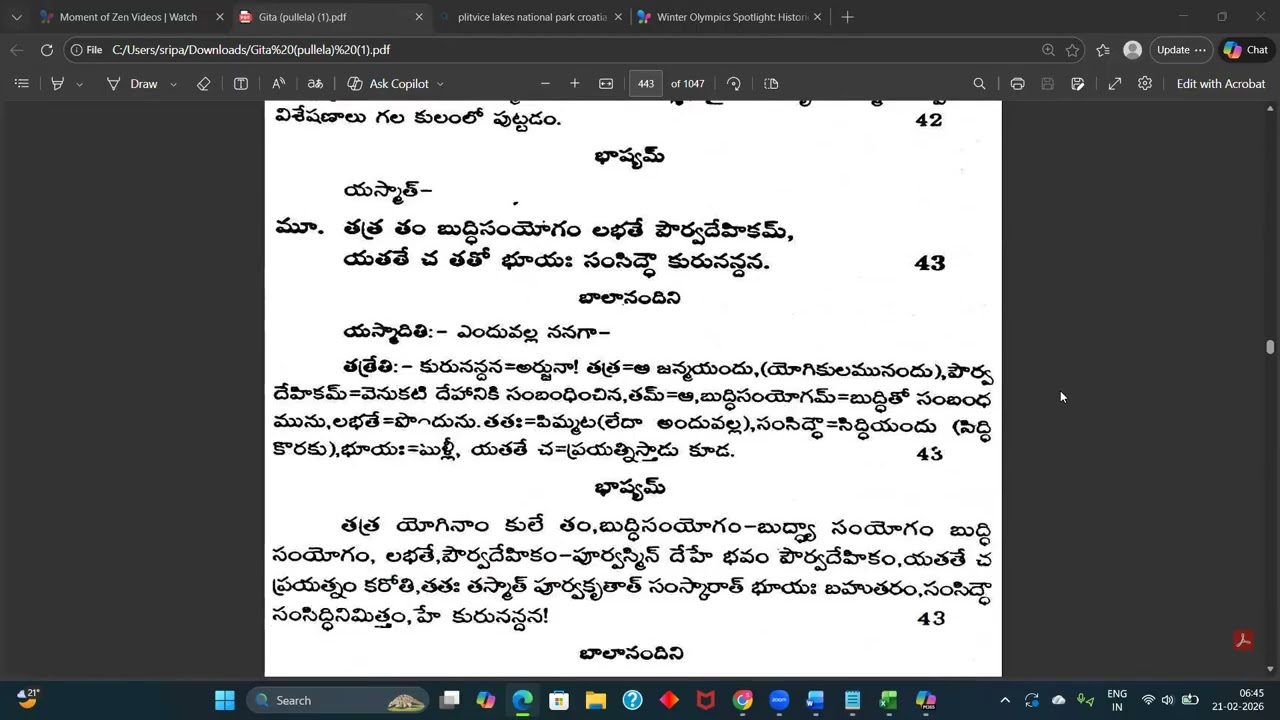
Task: Zoom in the PDF page
Action: [x=575, y=84]
